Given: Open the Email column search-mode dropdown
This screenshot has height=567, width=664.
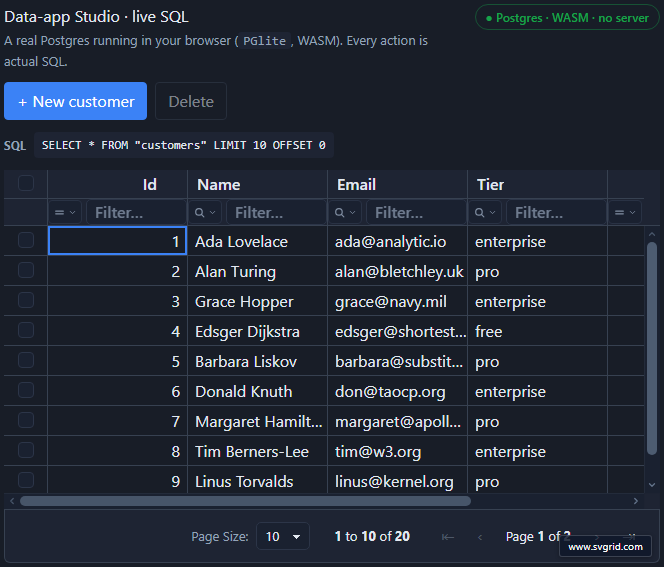Looking at the screenshot, I should (345, 212).
